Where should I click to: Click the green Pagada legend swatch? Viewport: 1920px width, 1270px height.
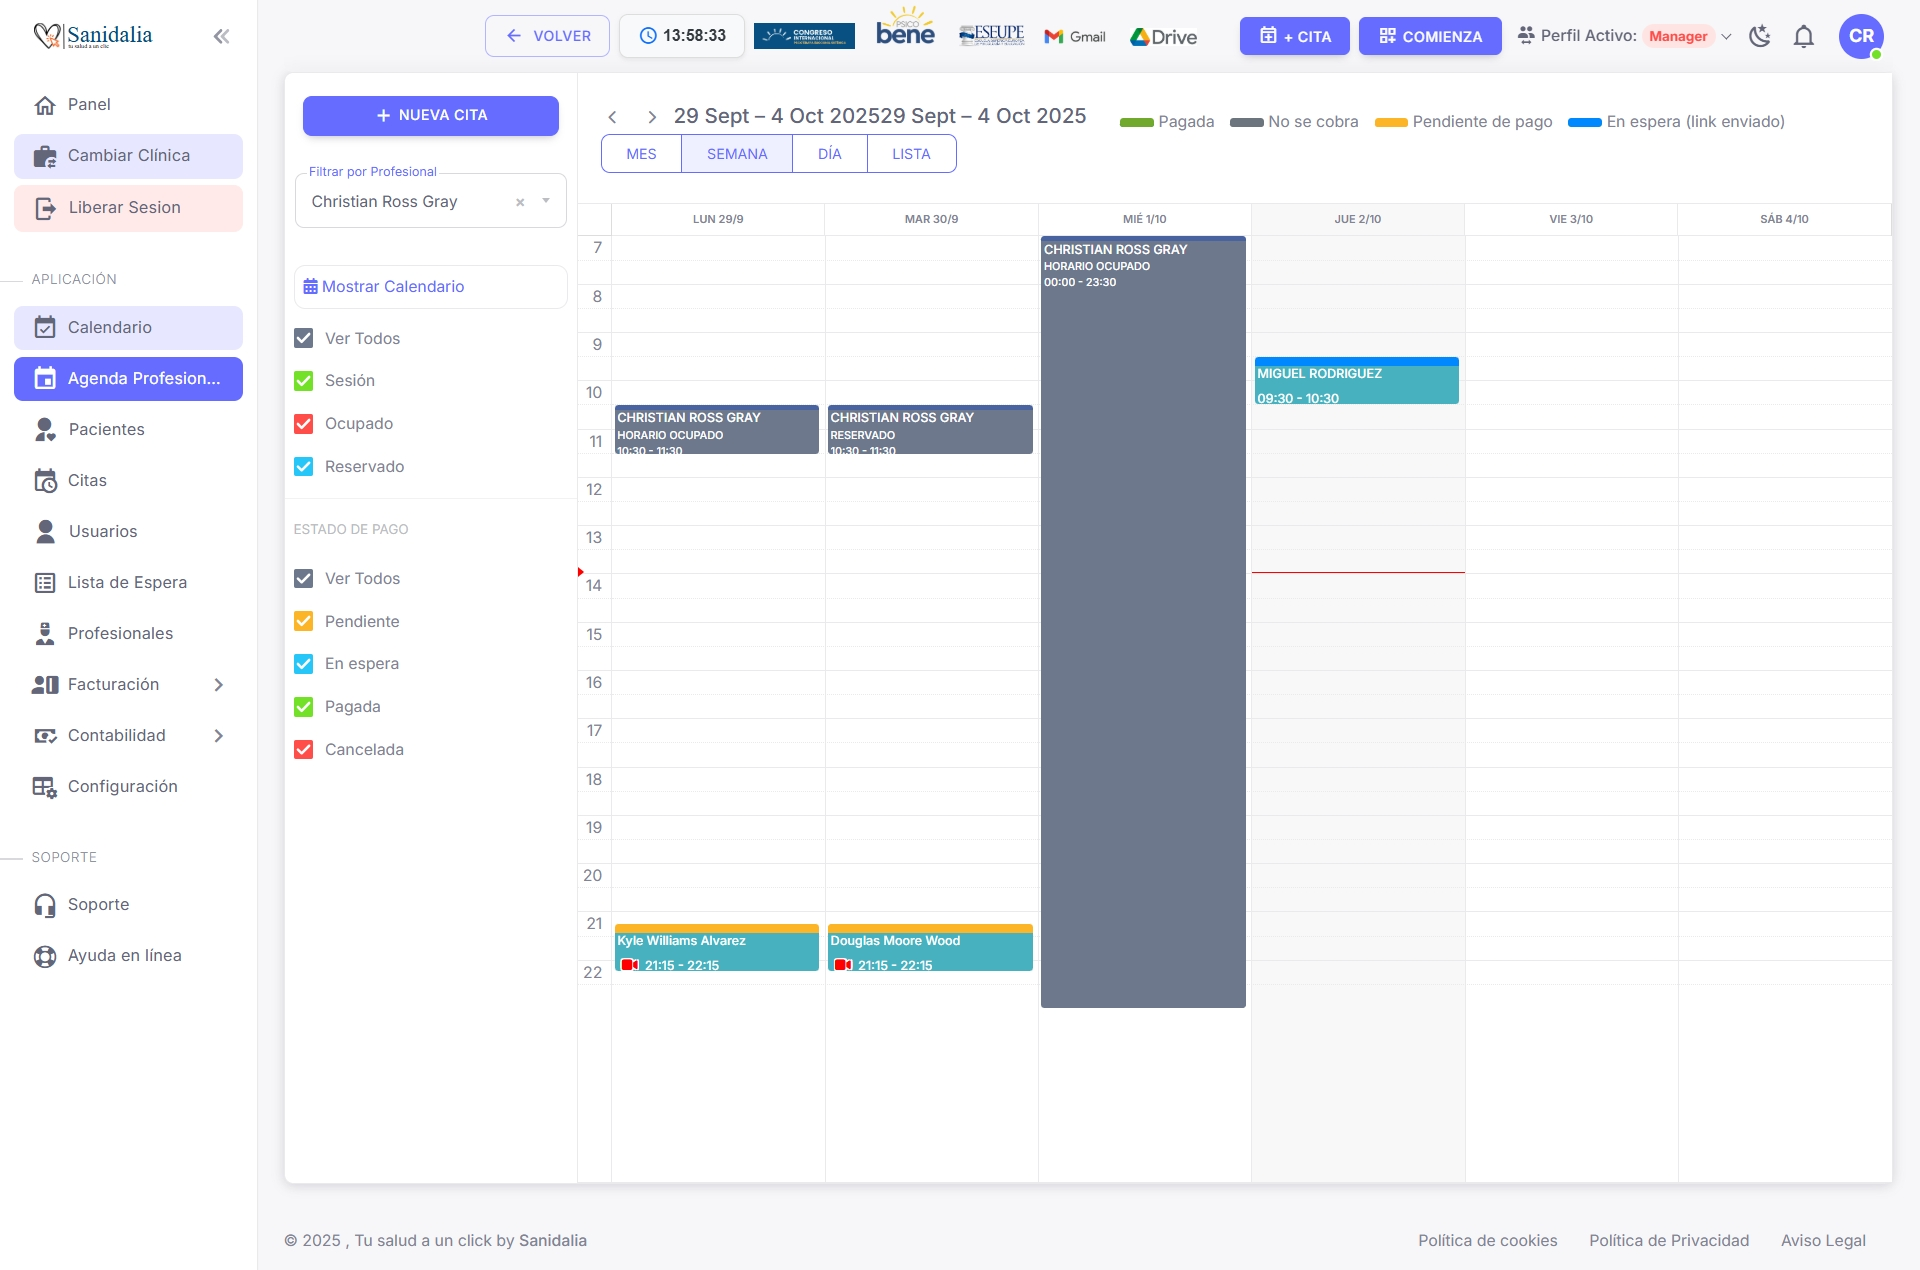1136,122
